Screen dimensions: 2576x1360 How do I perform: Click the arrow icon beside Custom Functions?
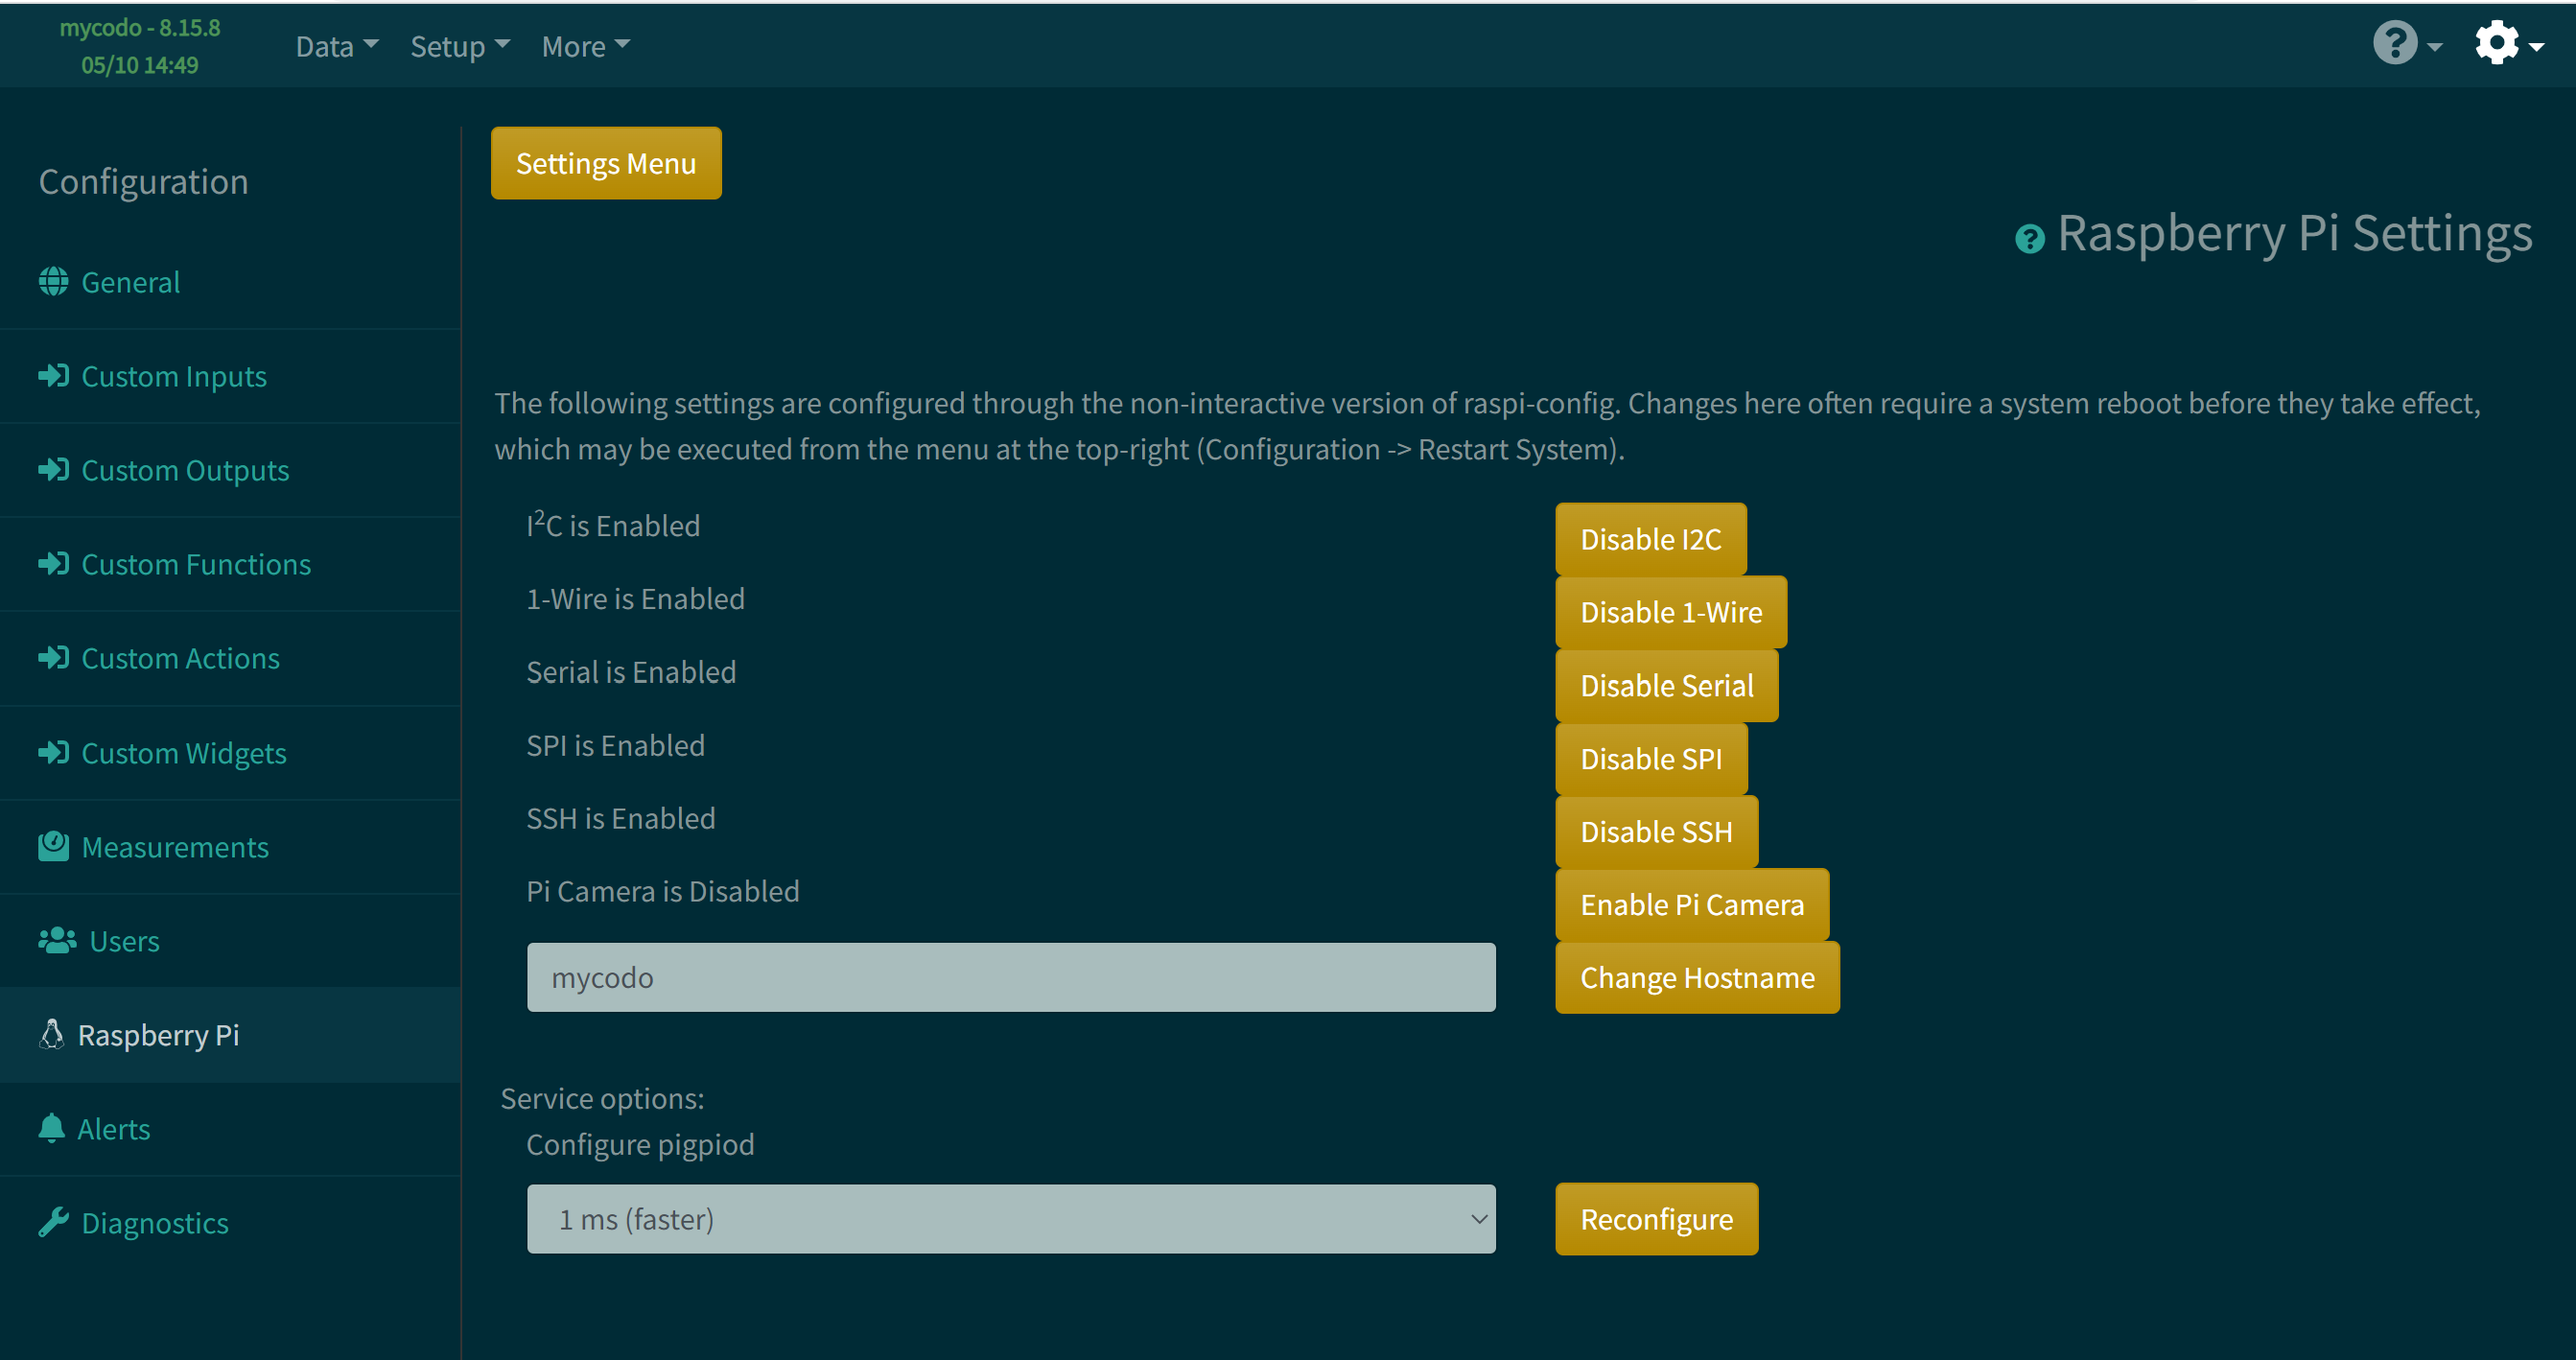click(x=53, y=564)
